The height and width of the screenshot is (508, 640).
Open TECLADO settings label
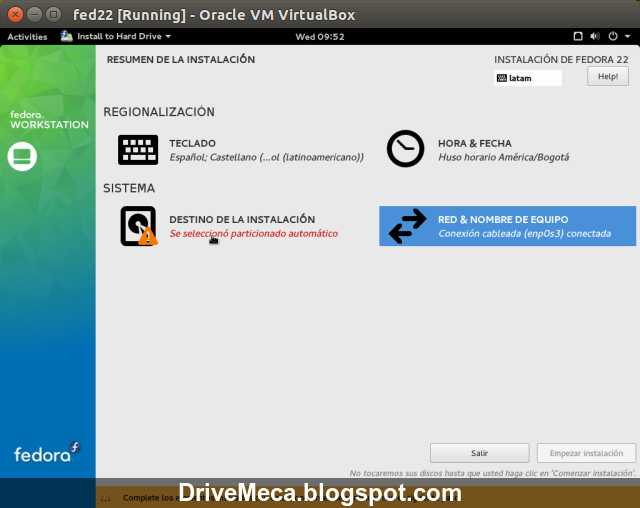coord(193,143)
